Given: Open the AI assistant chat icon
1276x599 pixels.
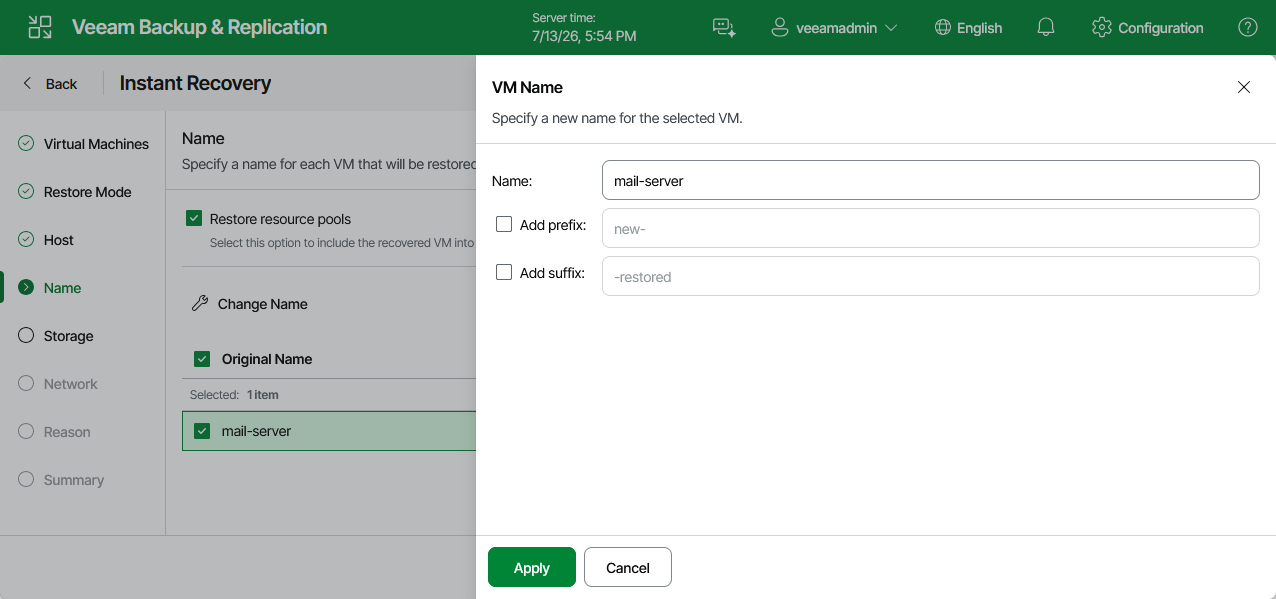Looking at the screenshot, I should tap(724, 28).
